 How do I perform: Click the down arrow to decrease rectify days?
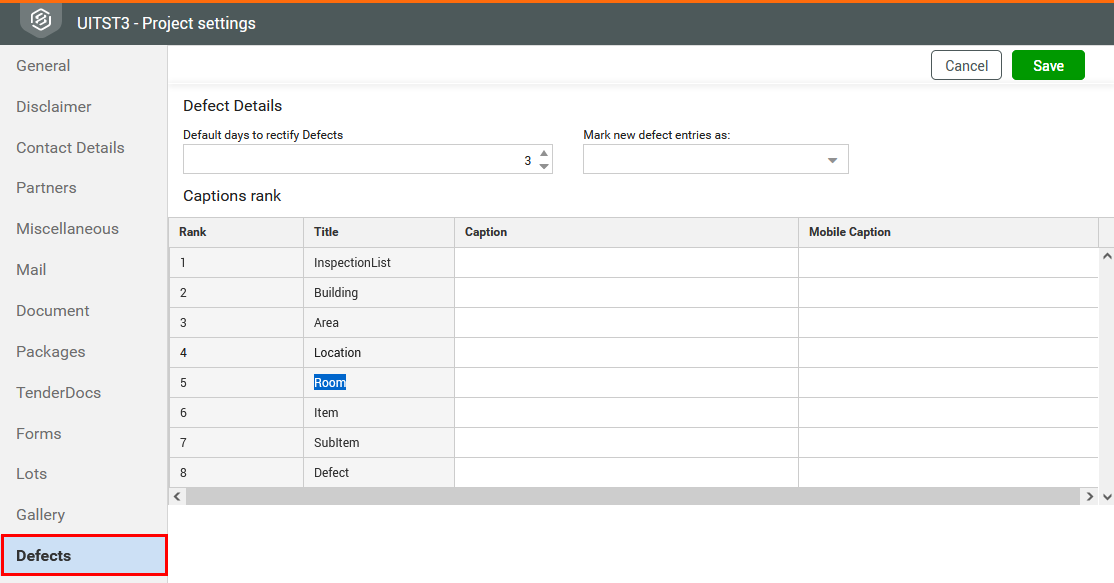tap(543, 165)
